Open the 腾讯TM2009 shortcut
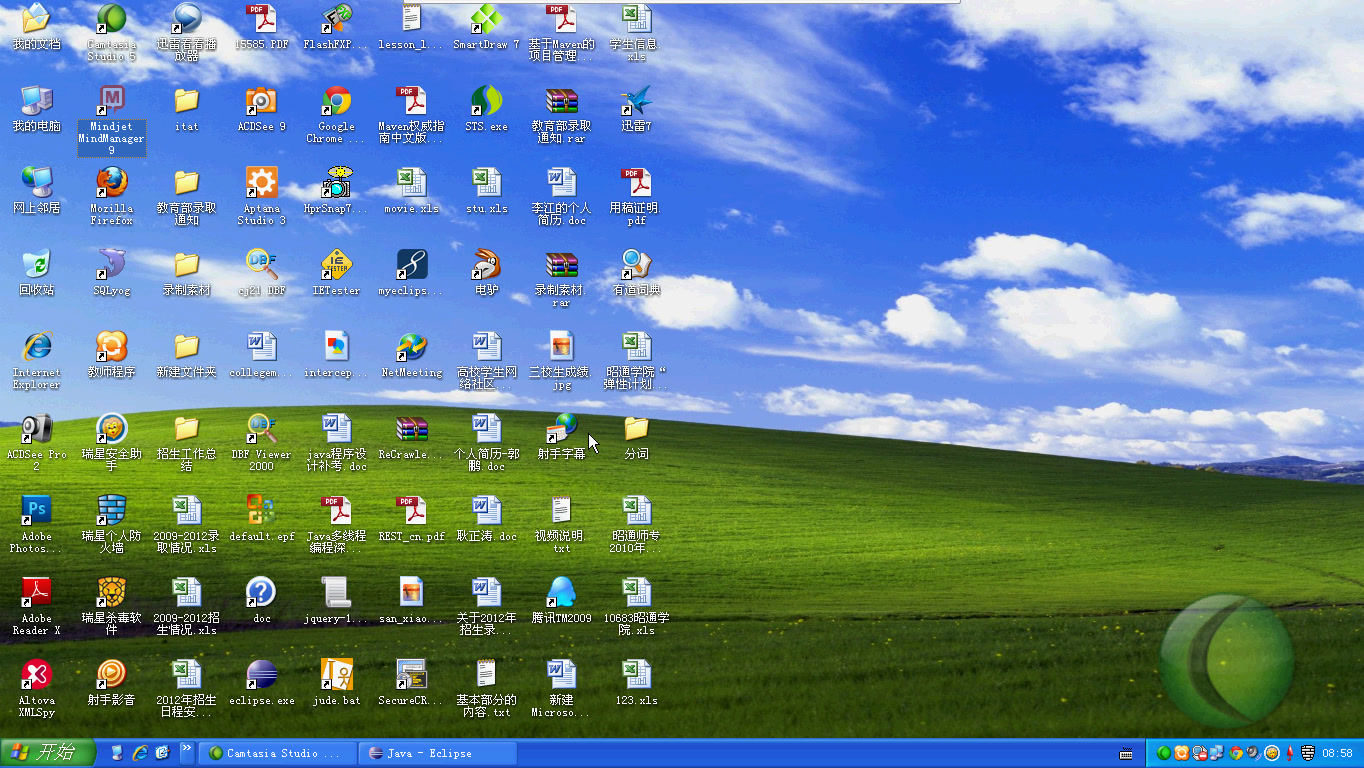 tap(561, 592)
